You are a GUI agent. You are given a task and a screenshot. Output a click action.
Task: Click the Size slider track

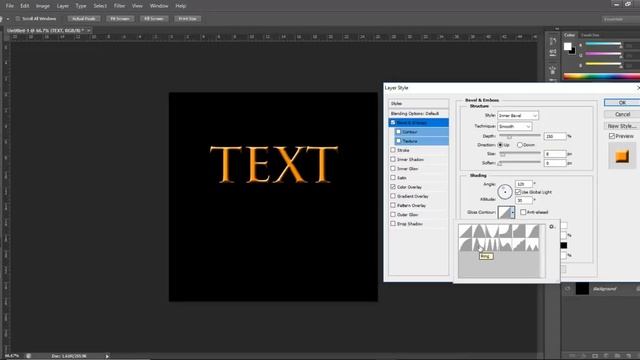[520, 153]
